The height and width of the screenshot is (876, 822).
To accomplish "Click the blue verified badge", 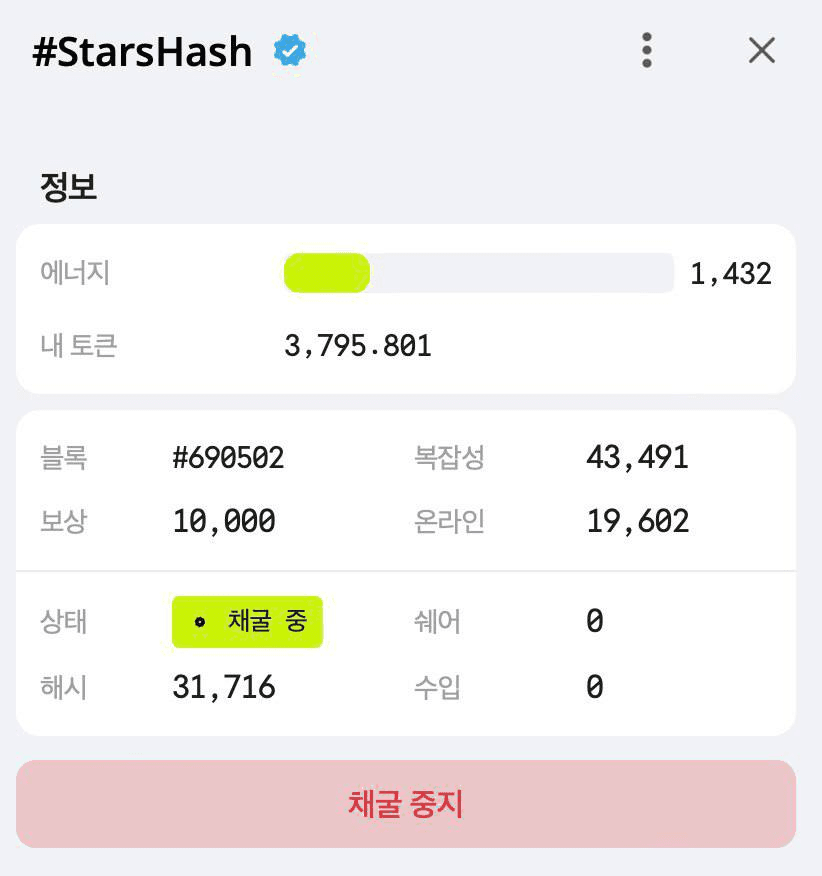I will click(x=289, y=50).
